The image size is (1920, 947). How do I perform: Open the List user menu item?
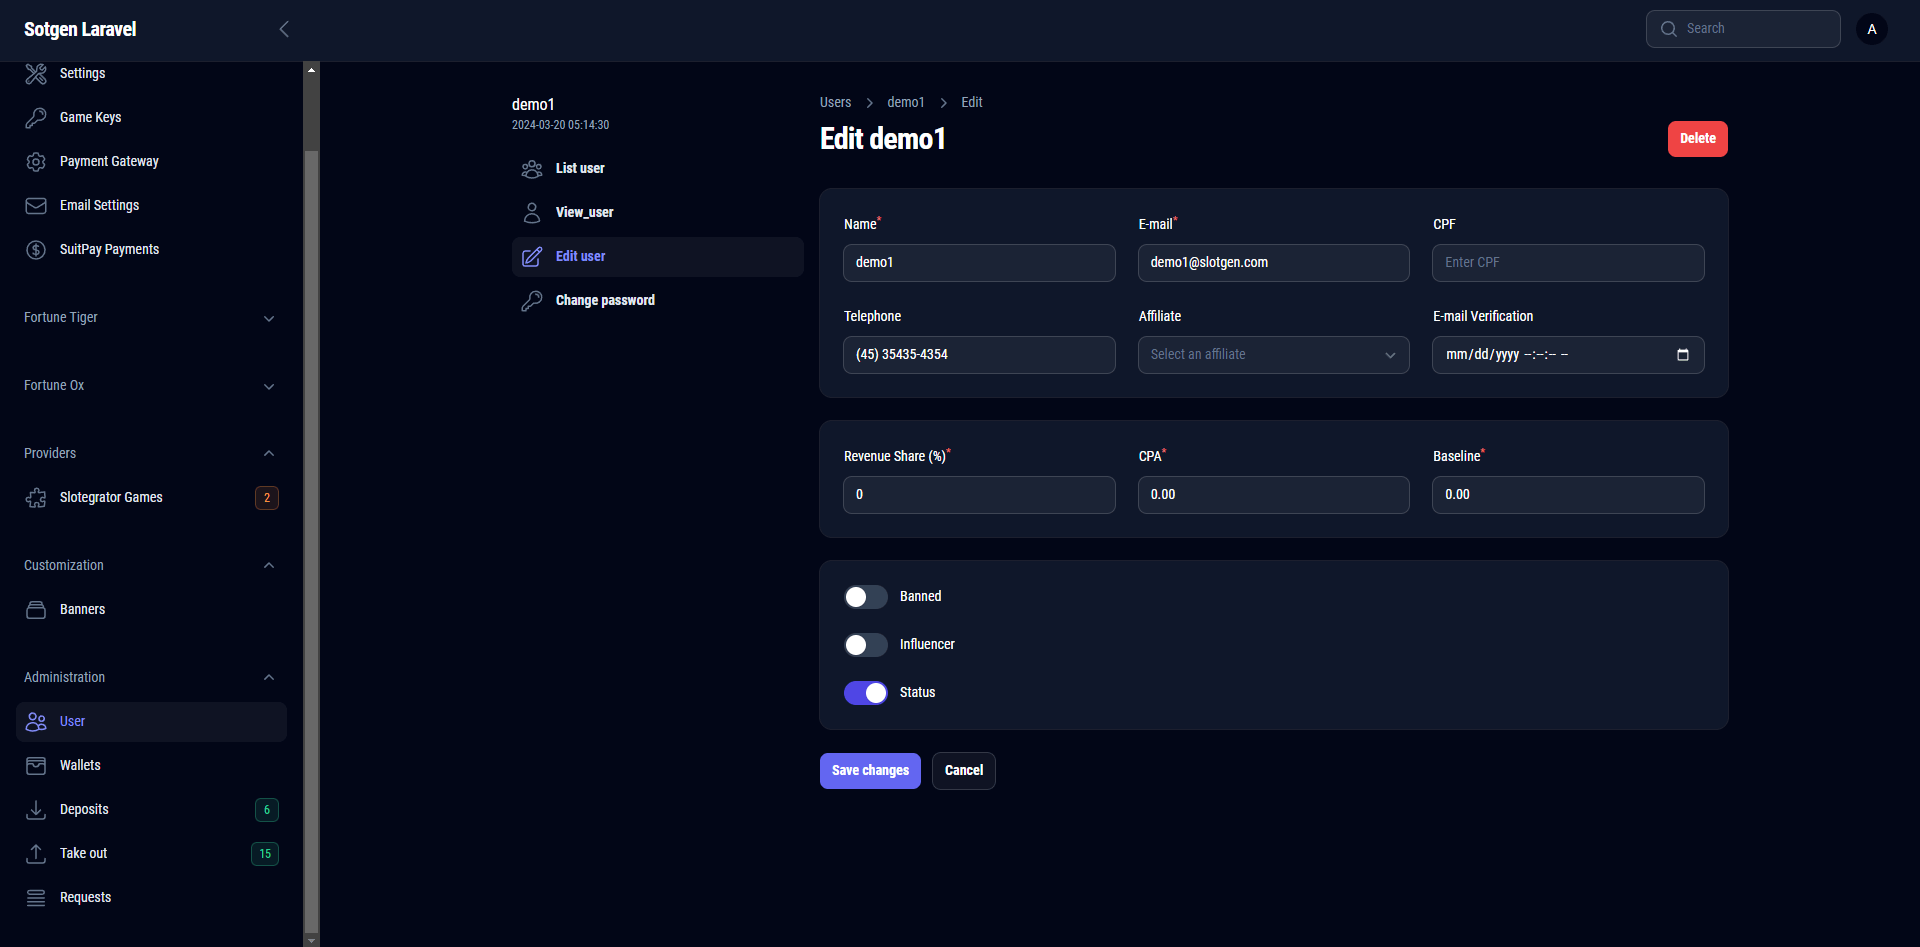coord(580,169)
